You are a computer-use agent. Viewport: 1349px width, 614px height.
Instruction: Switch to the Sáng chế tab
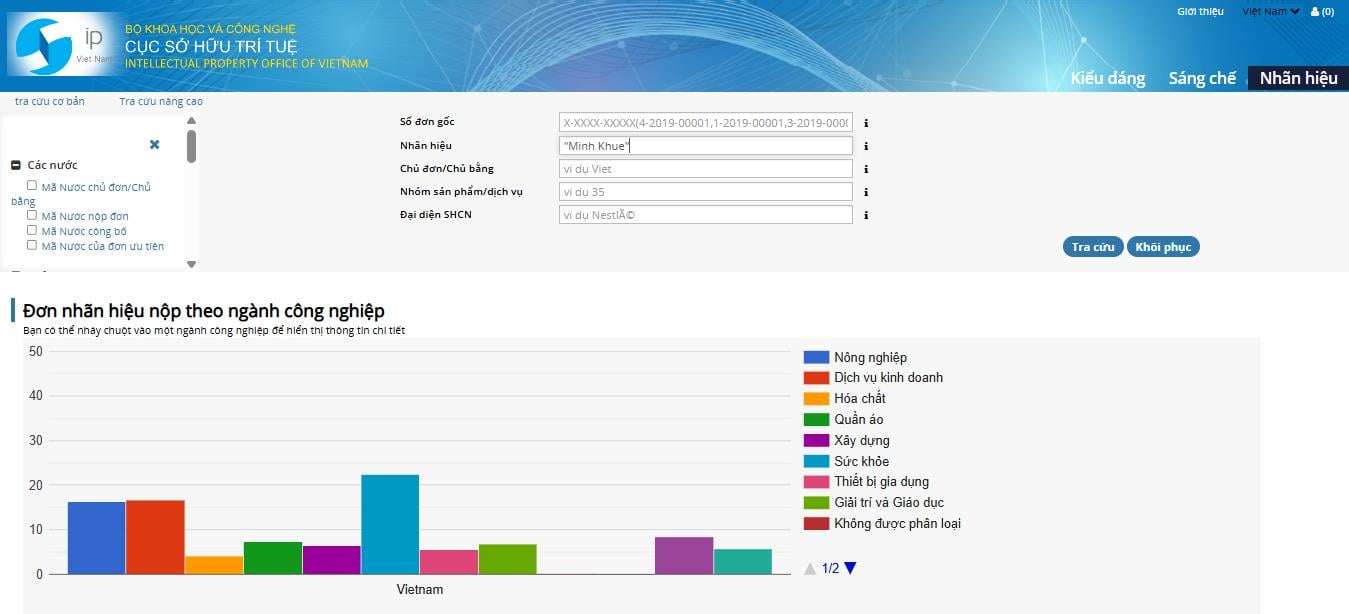pyautogui.click(x=1201, y=77)
